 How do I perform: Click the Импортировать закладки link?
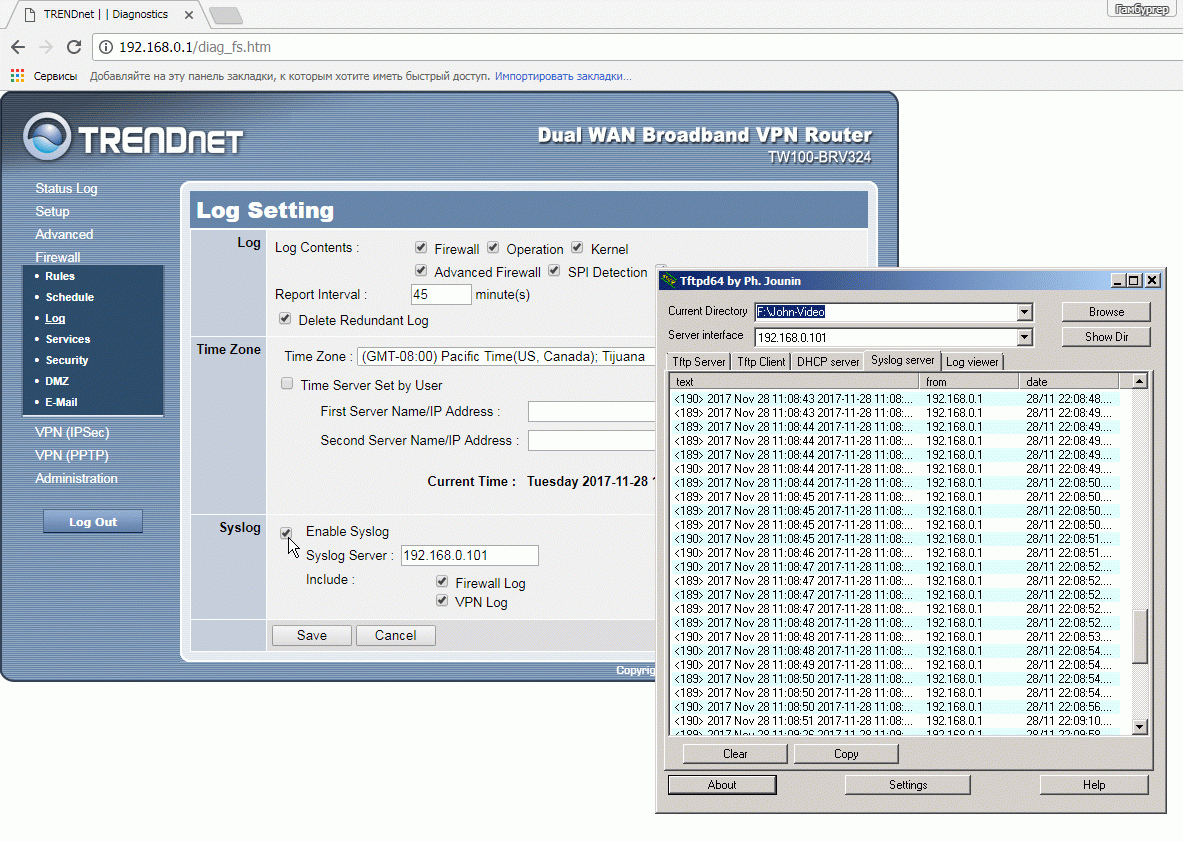563,76
